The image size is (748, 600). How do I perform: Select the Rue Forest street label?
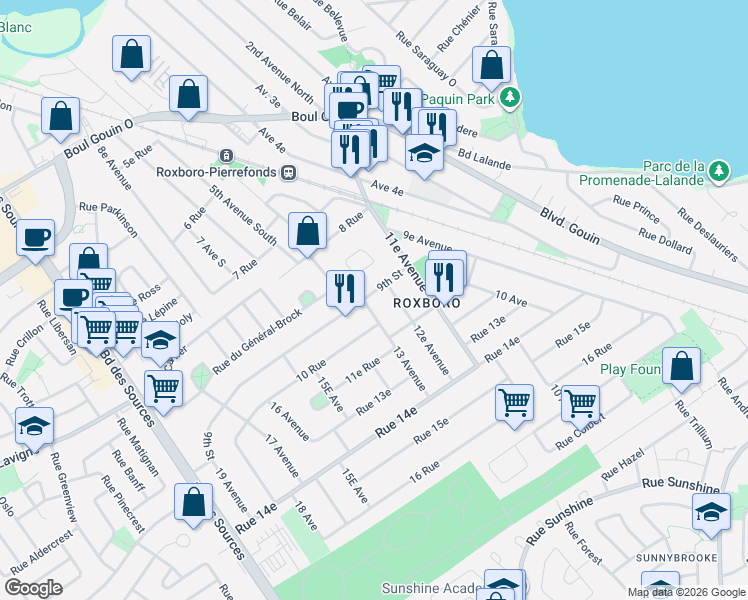coord(583,543)
